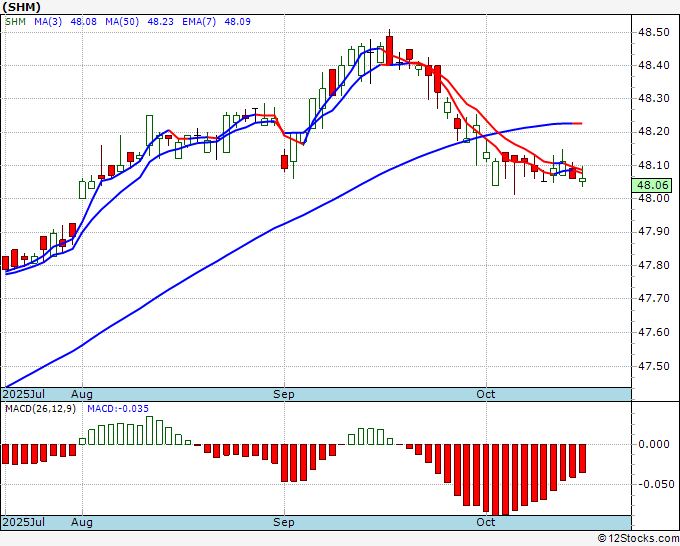
Task: Click the MACD(26,12,9) panel label
Action: (x=40, y=409)
